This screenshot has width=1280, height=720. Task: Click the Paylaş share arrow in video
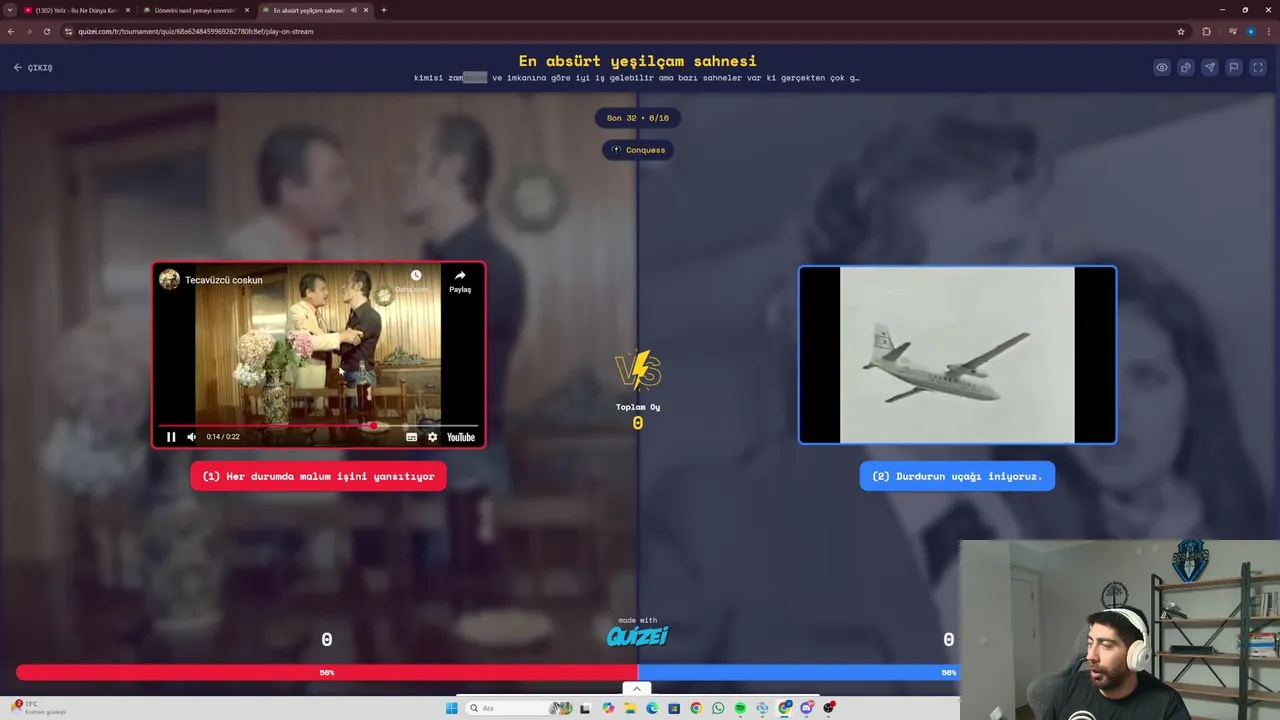coord(460,281)
